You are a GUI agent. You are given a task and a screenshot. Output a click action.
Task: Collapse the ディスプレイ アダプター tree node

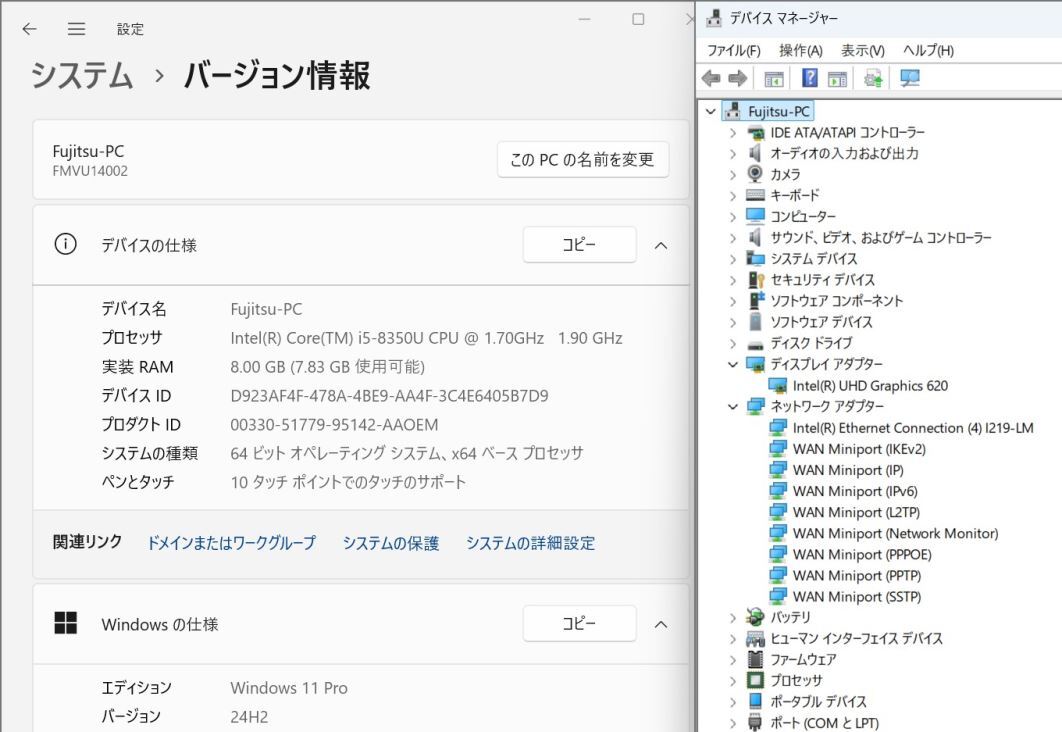[733, 364]
